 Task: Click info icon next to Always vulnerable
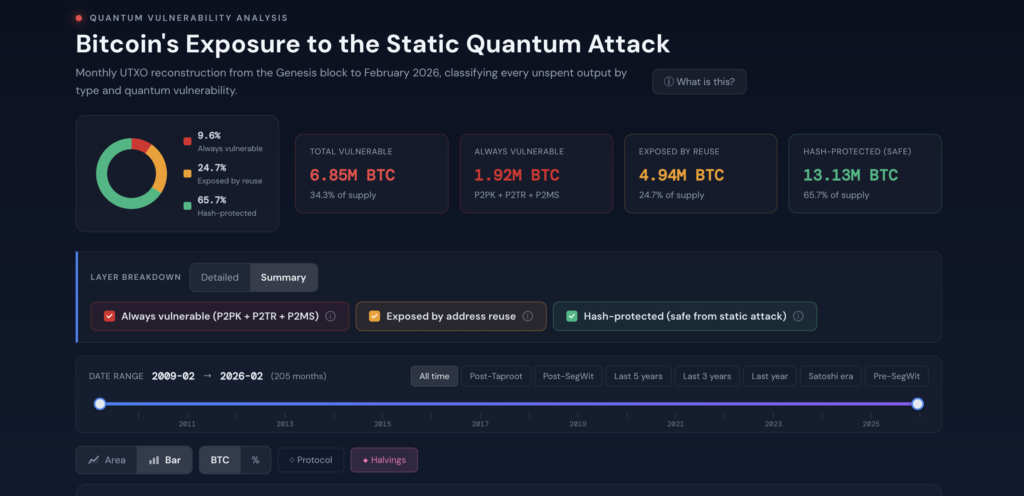[330, 316]
